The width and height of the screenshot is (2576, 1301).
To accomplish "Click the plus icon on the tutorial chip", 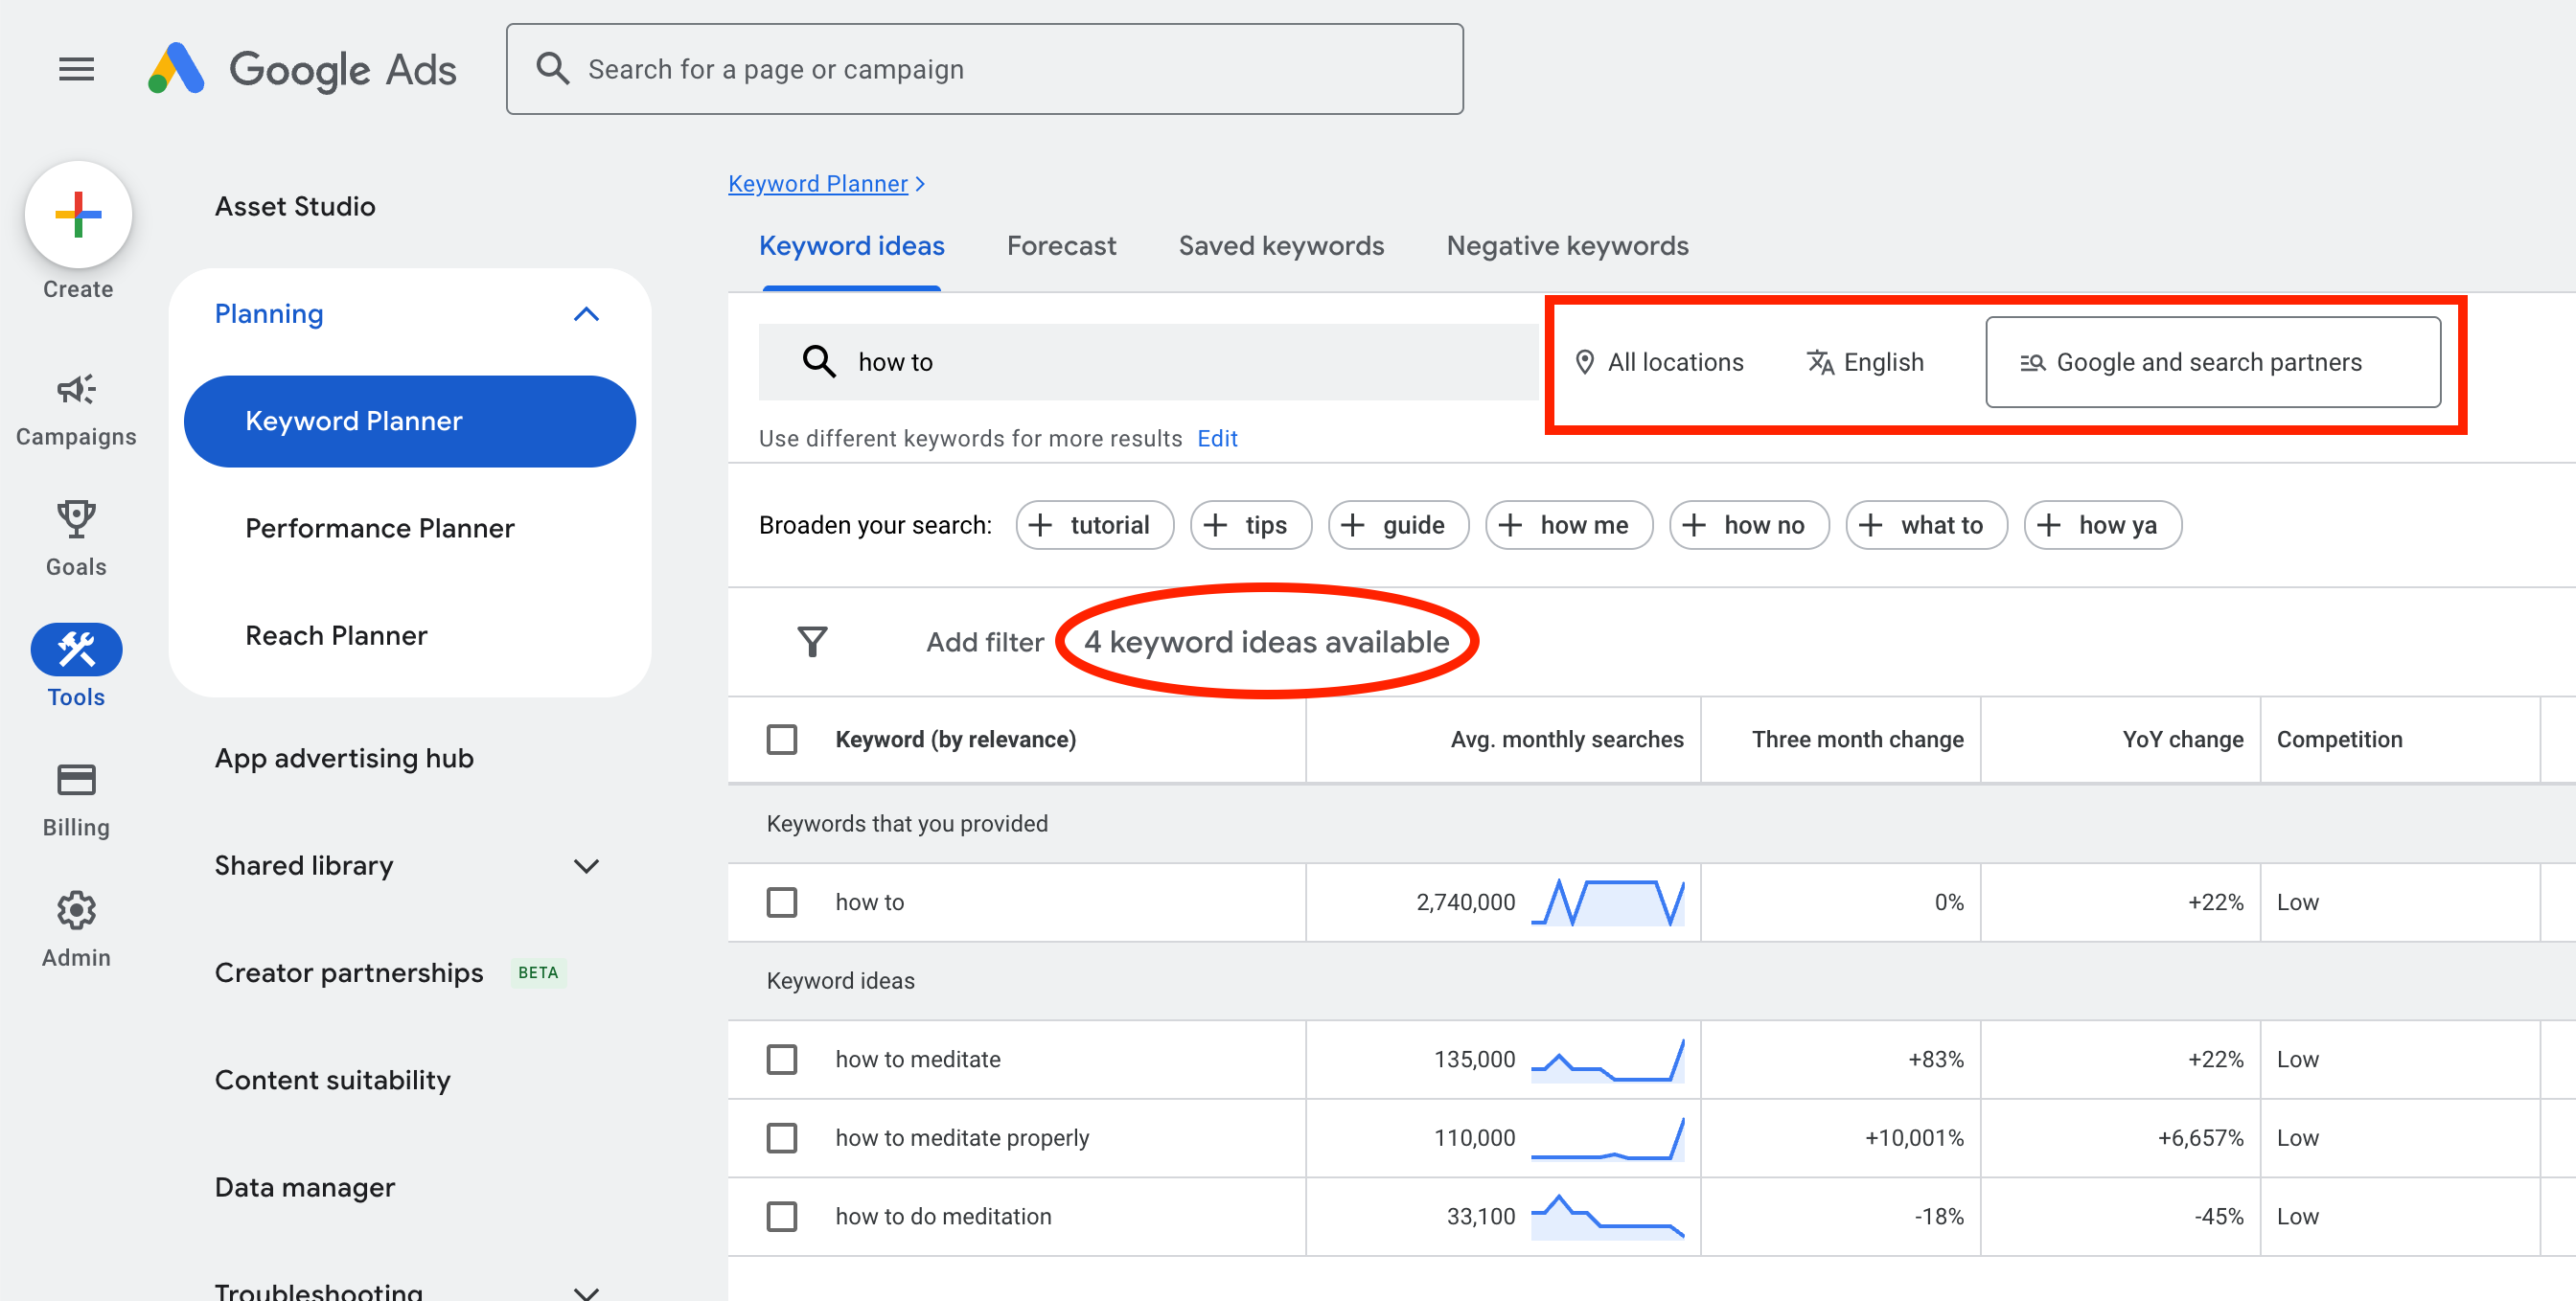I will (x=1040, y=525).
